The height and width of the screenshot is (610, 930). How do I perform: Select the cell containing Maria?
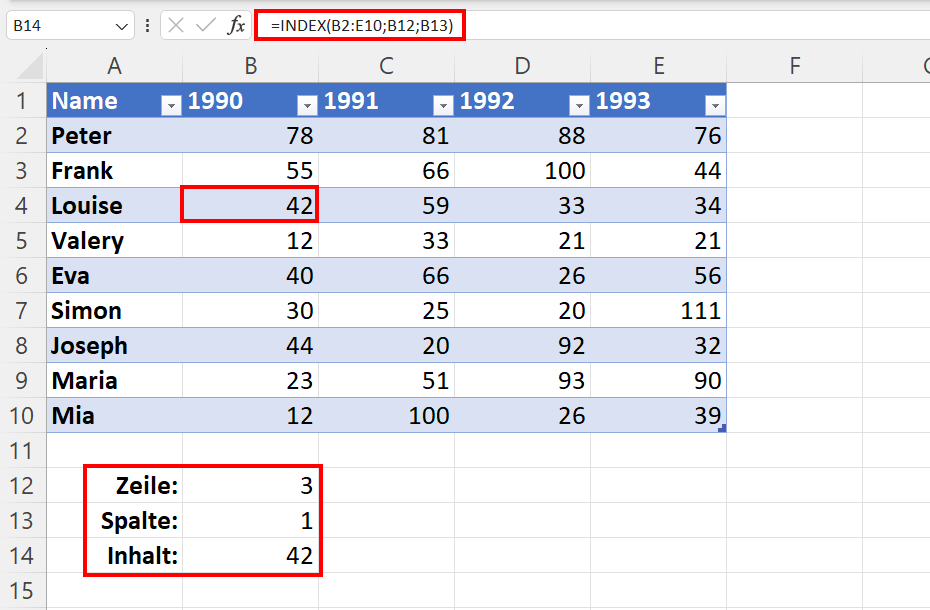[x=114, y=380]
